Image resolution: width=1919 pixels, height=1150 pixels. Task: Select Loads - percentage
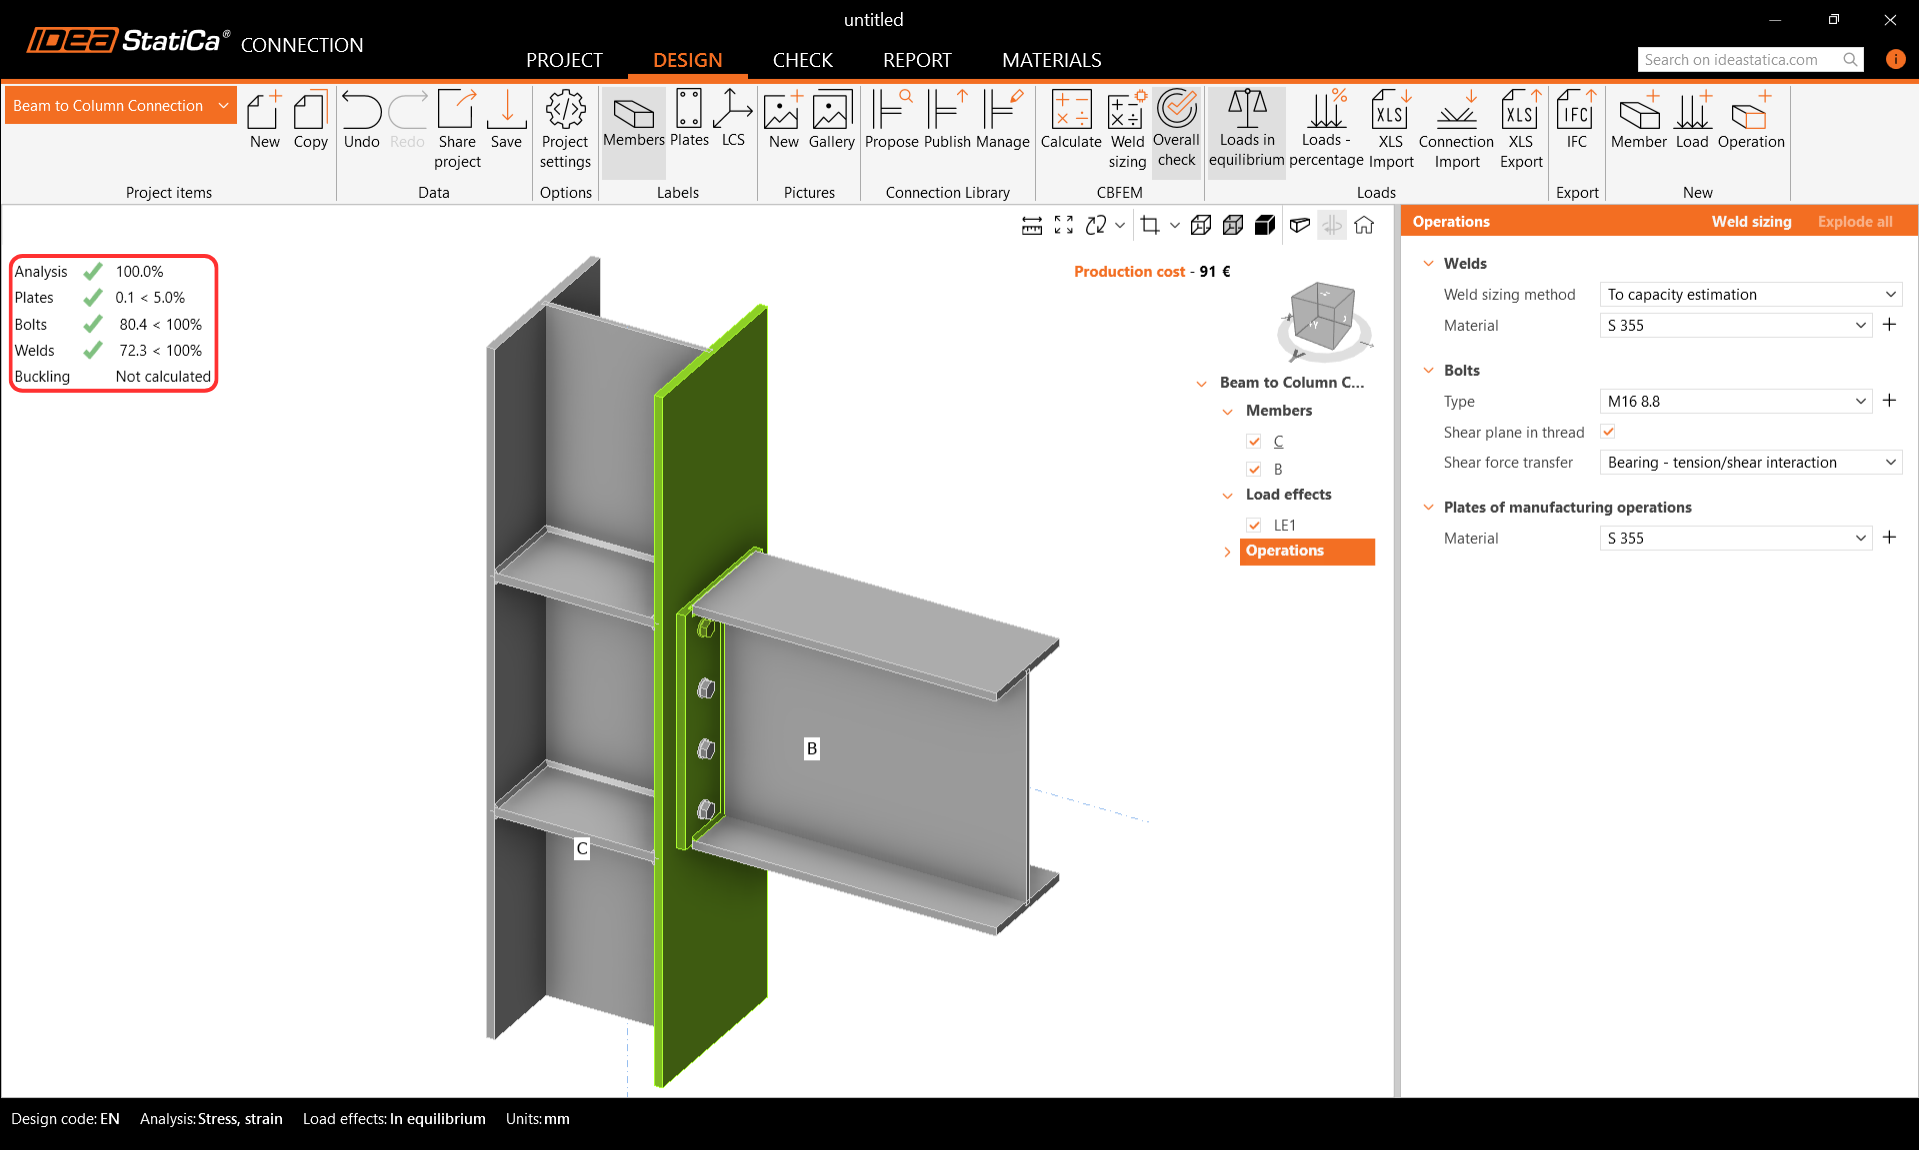click(1326, 130)
